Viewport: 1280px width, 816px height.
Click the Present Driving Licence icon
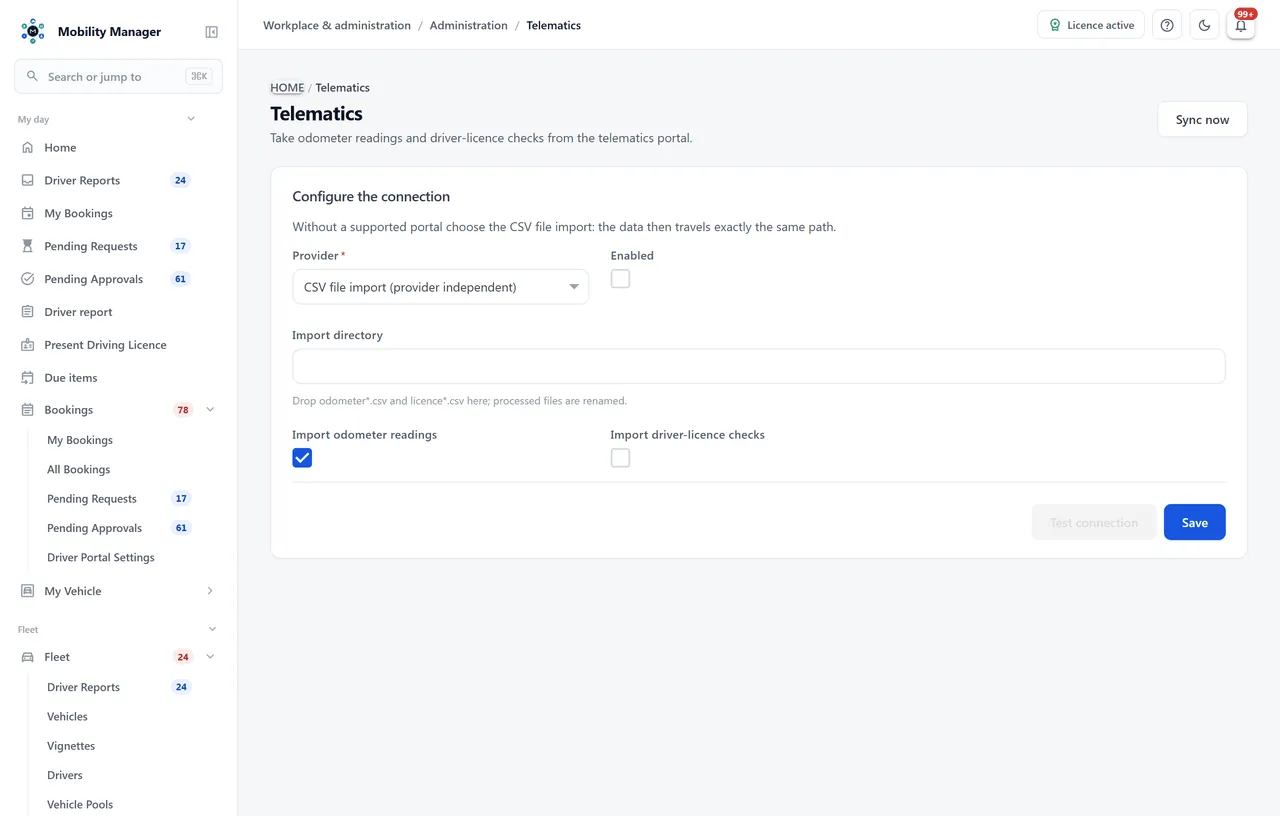(28, 345)
